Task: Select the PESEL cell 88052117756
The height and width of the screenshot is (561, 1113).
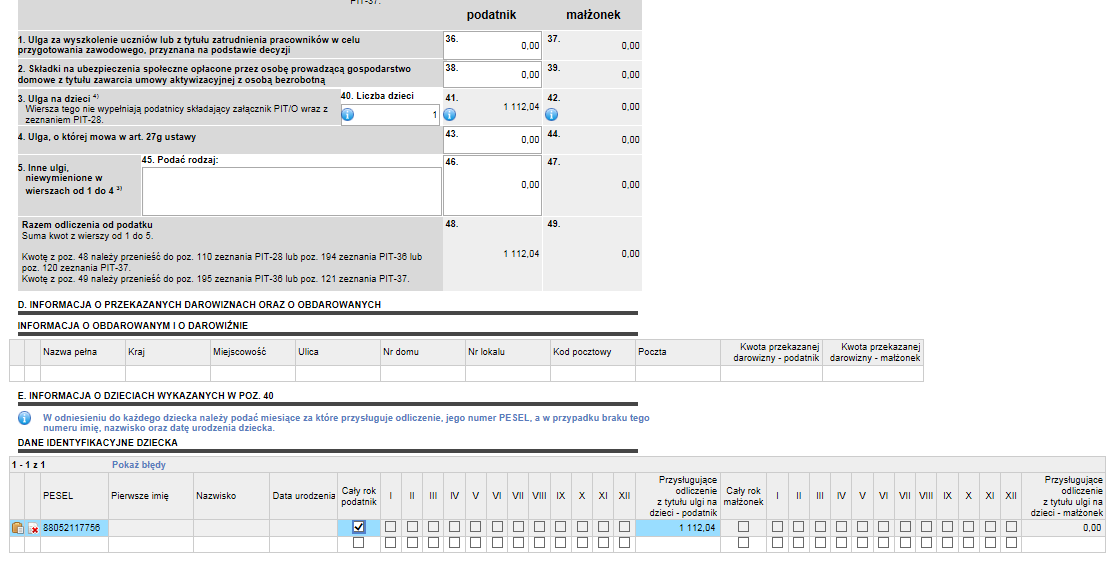Action: (x=74, y=528)
